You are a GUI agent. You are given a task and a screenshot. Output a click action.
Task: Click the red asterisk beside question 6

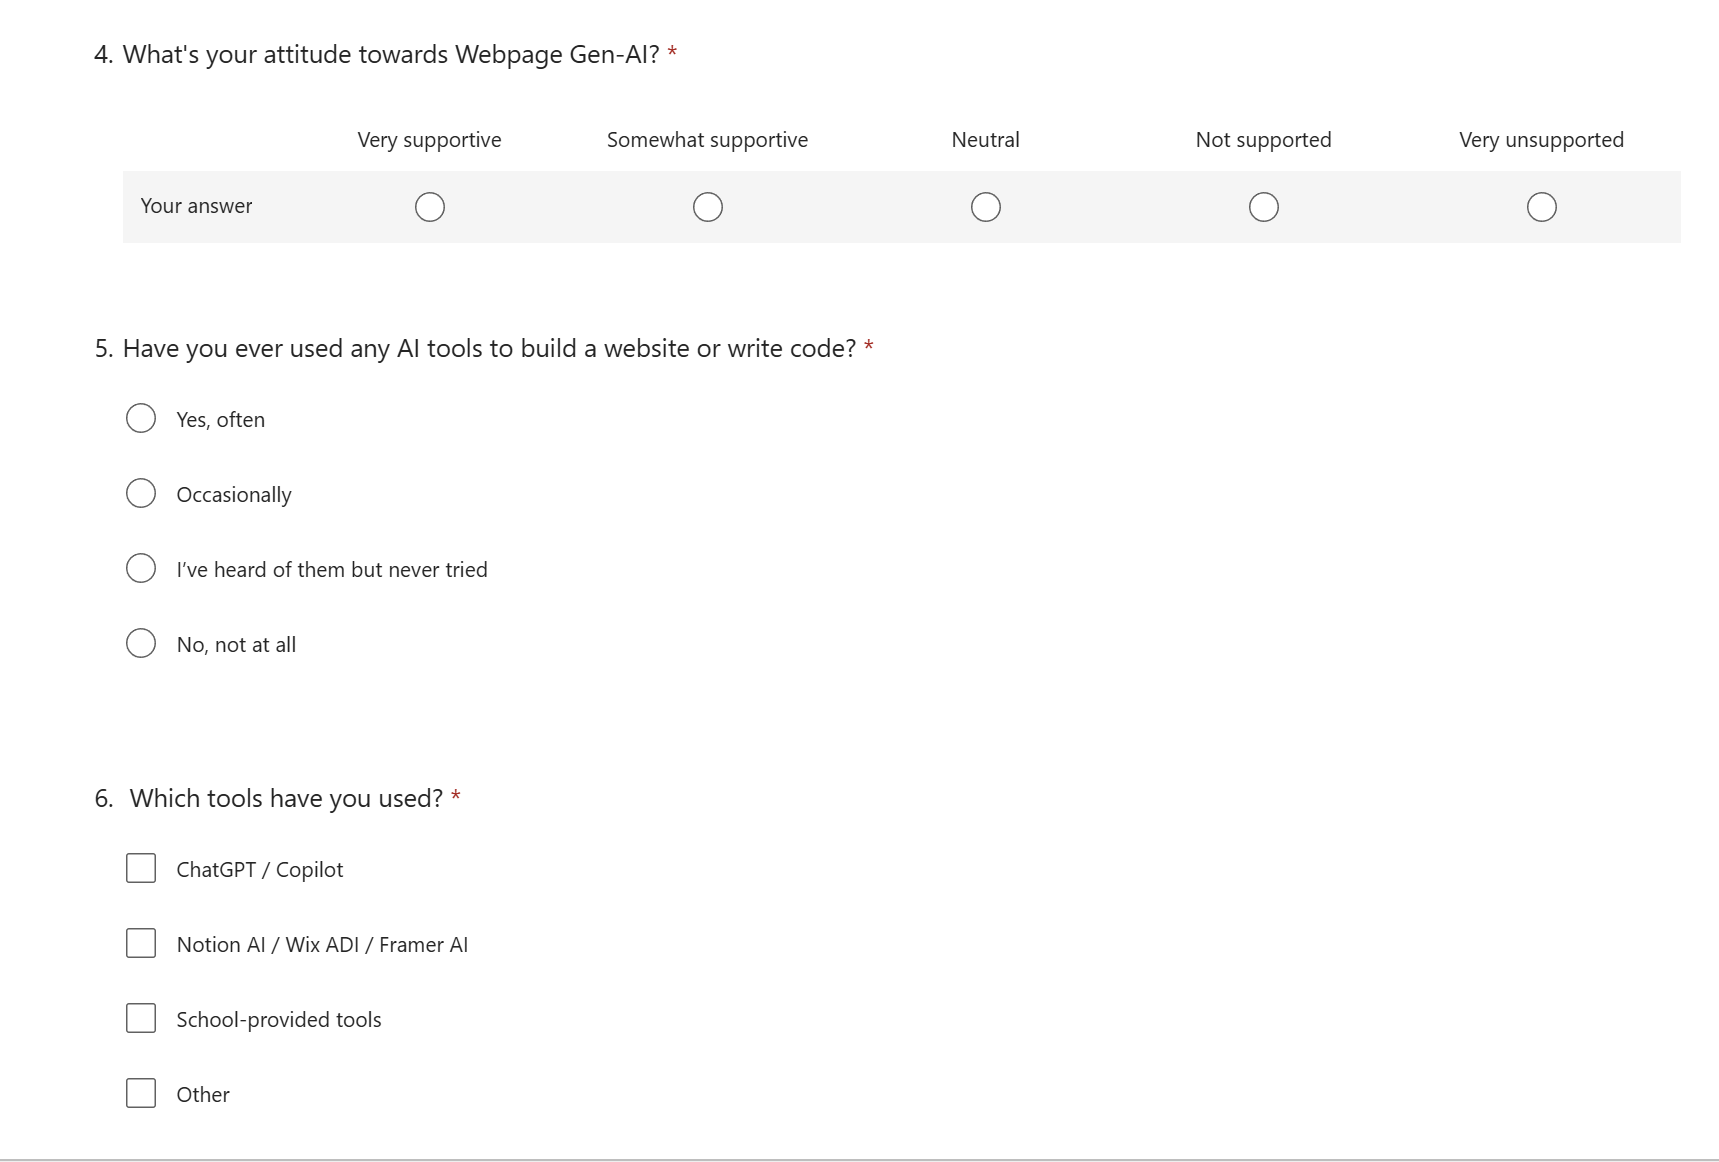tap(457, 796)
